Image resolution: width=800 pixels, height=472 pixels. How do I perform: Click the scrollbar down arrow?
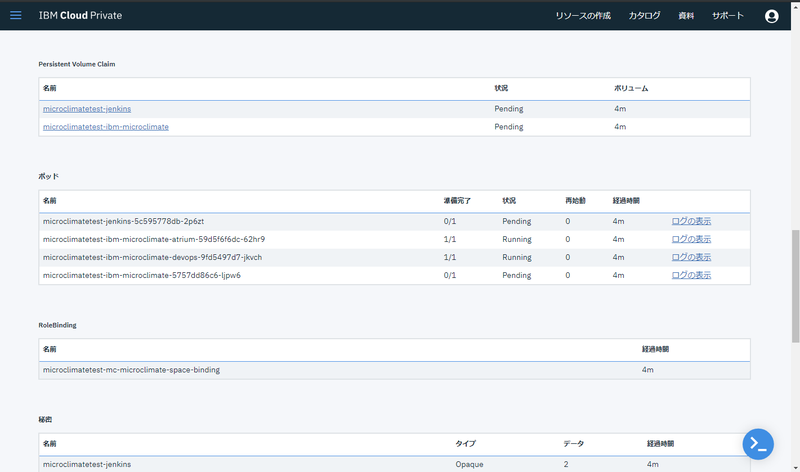click(x=795, y=467)
